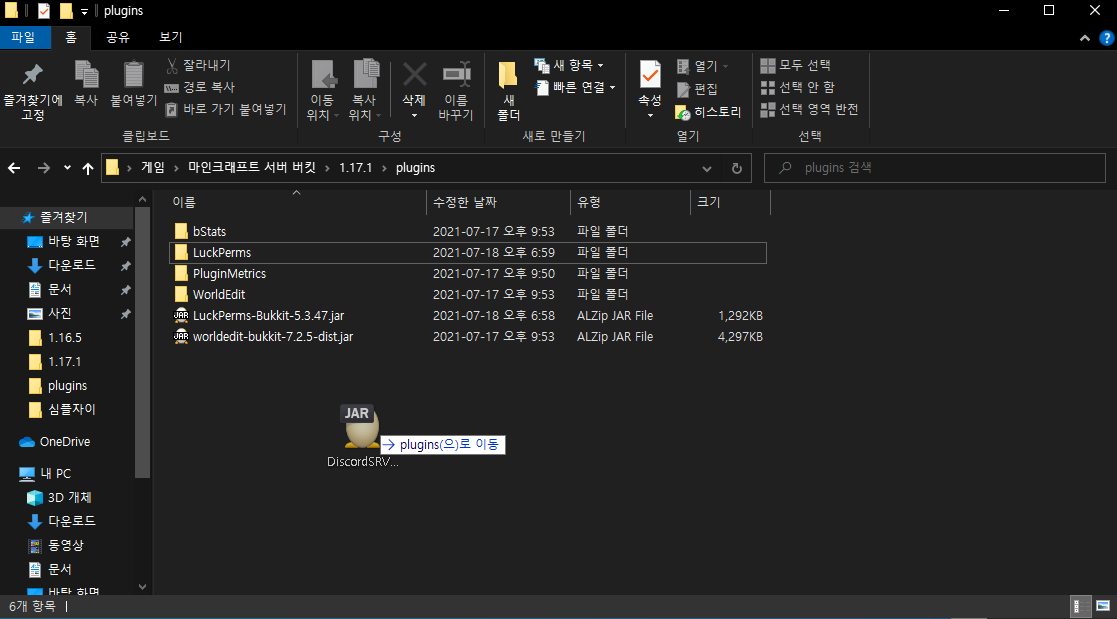Screen dimensions: 1117x619
Task: Click the 1.17.1 breadcrumb in address bar
Action: click(355, 168)
